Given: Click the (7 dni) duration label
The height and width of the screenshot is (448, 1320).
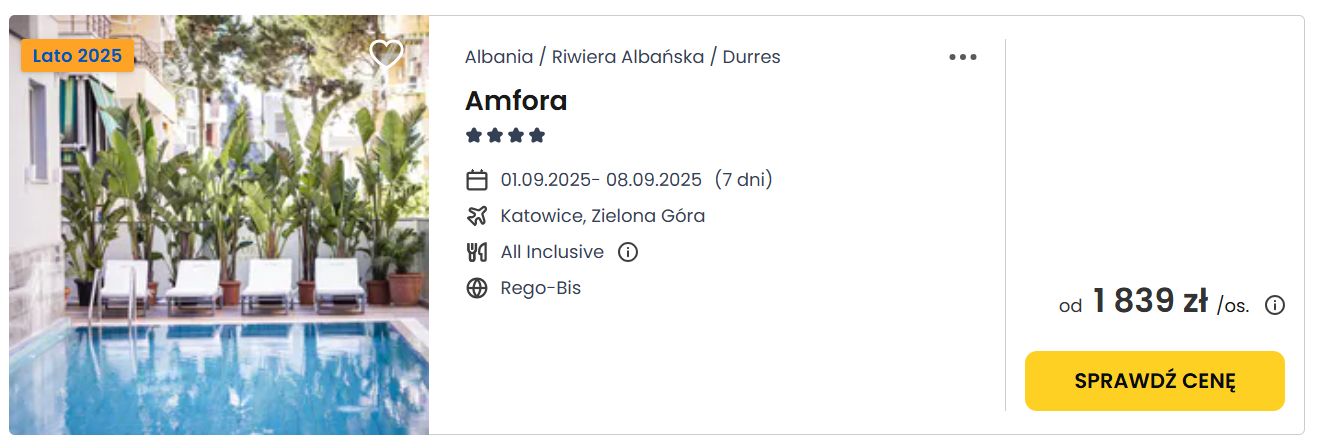Looking at the screenshot, I should tap(743, 180).
